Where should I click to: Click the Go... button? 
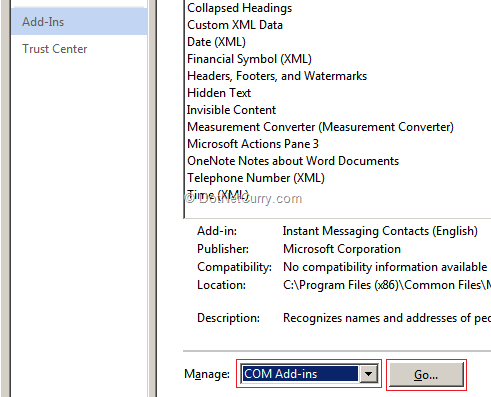[426, 375]
